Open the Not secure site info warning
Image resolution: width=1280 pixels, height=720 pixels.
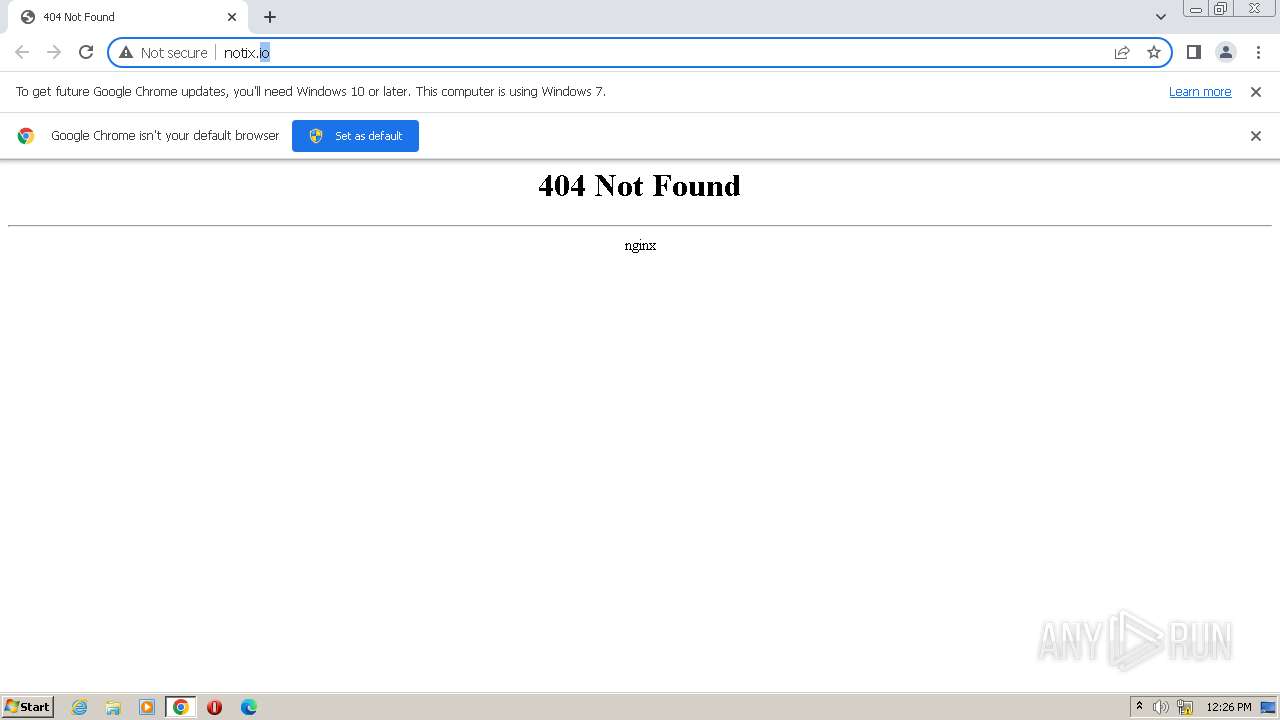[x=164, y=52]
